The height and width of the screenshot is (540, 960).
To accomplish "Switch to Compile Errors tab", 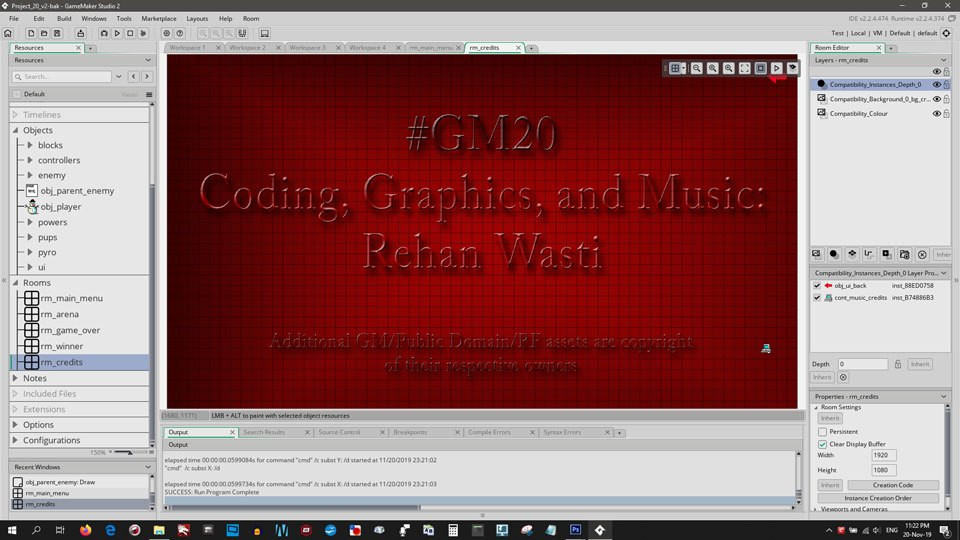I will [489, 432].
